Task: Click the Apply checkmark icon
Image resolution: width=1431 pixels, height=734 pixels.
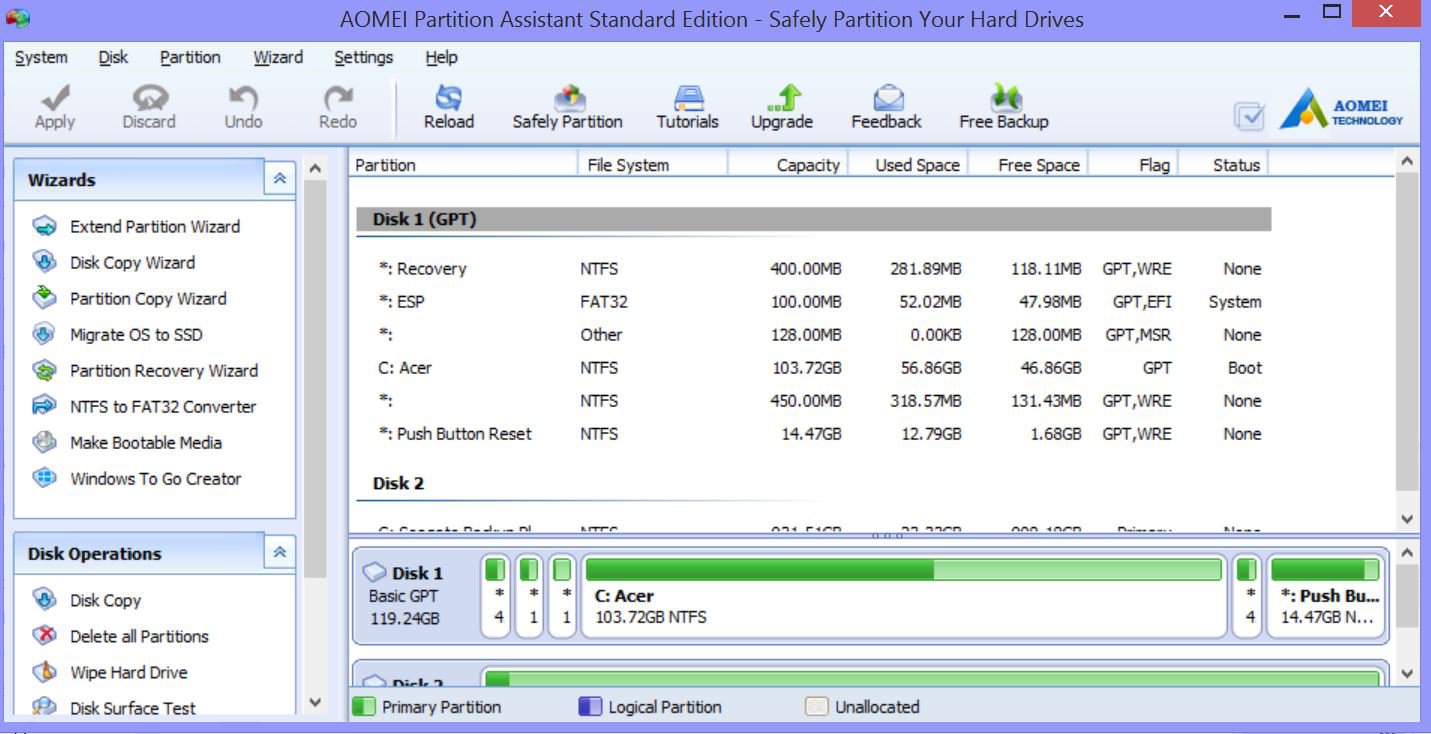Action: (55, 98)
